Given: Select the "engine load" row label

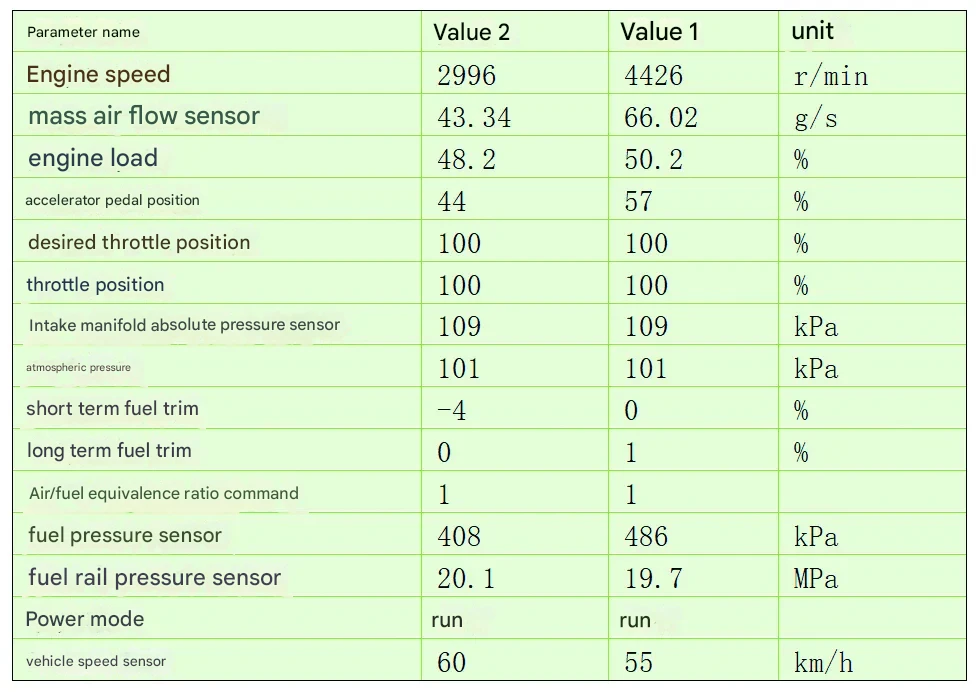Looking at the screenshot, I should click(93, 158).
